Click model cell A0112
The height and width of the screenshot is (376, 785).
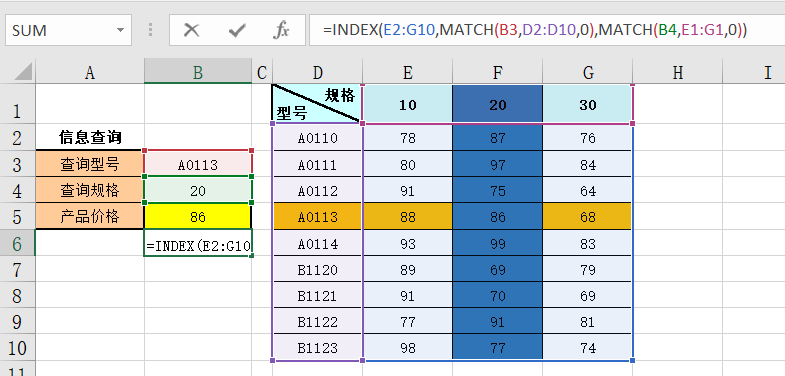317,190
